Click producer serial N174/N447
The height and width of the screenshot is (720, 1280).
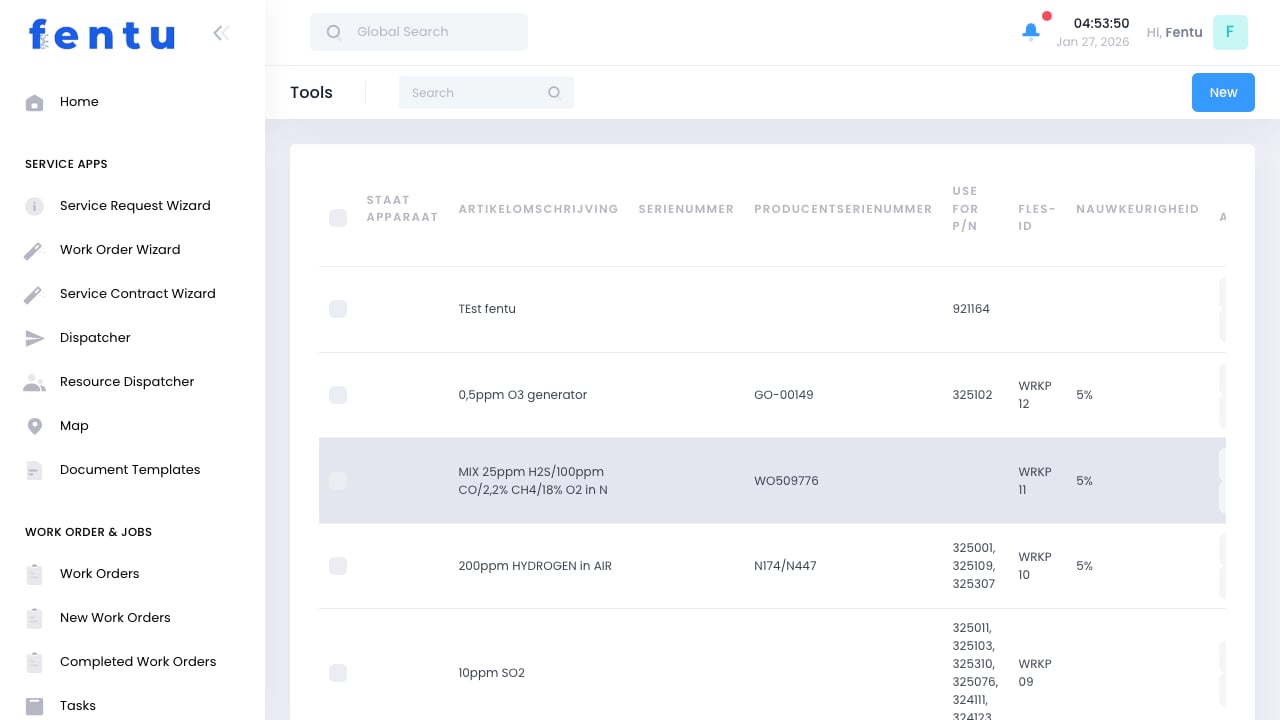[x=785, y=566]
